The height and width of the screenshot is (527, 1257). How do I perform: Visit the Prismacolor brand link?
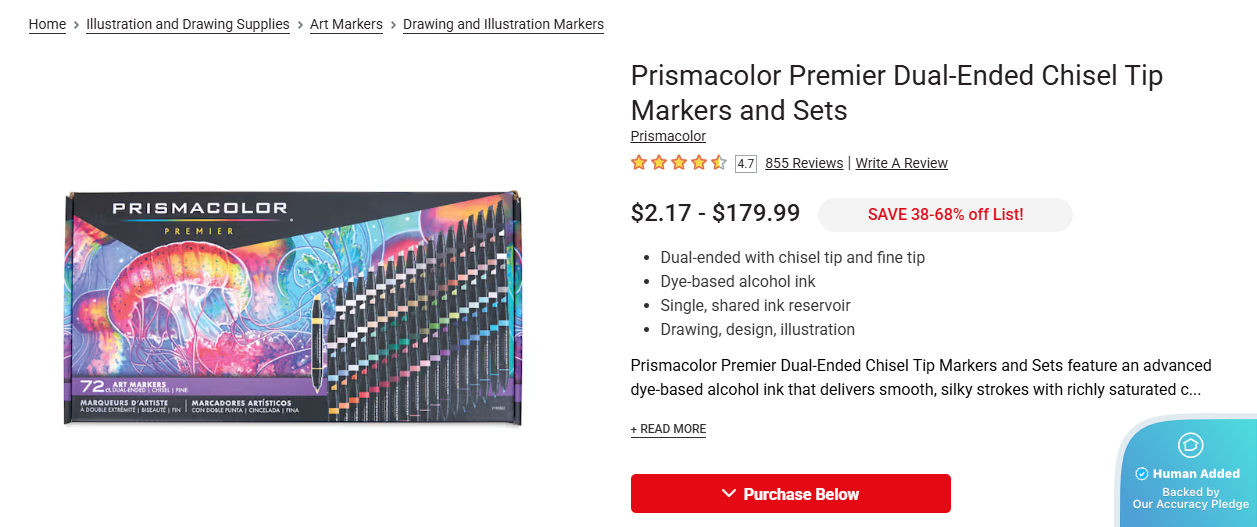pyautogui.click(x=668, y=136)
